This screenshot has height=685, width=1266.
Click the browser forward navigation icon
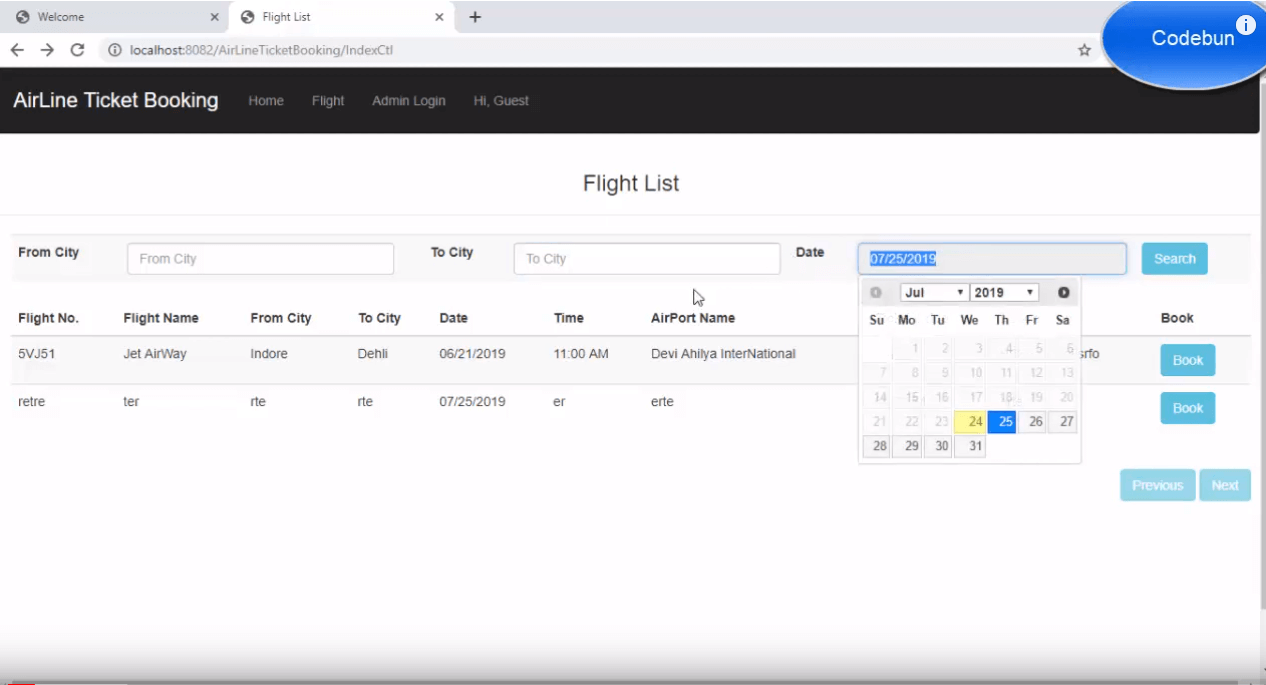(46, 49)
